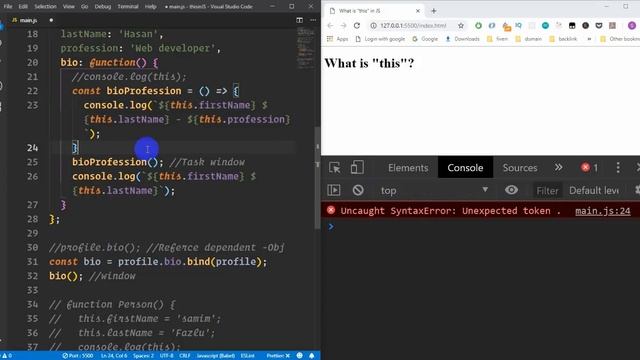
Task: Click the feedback smiley icon
Action: click(300, 356)
